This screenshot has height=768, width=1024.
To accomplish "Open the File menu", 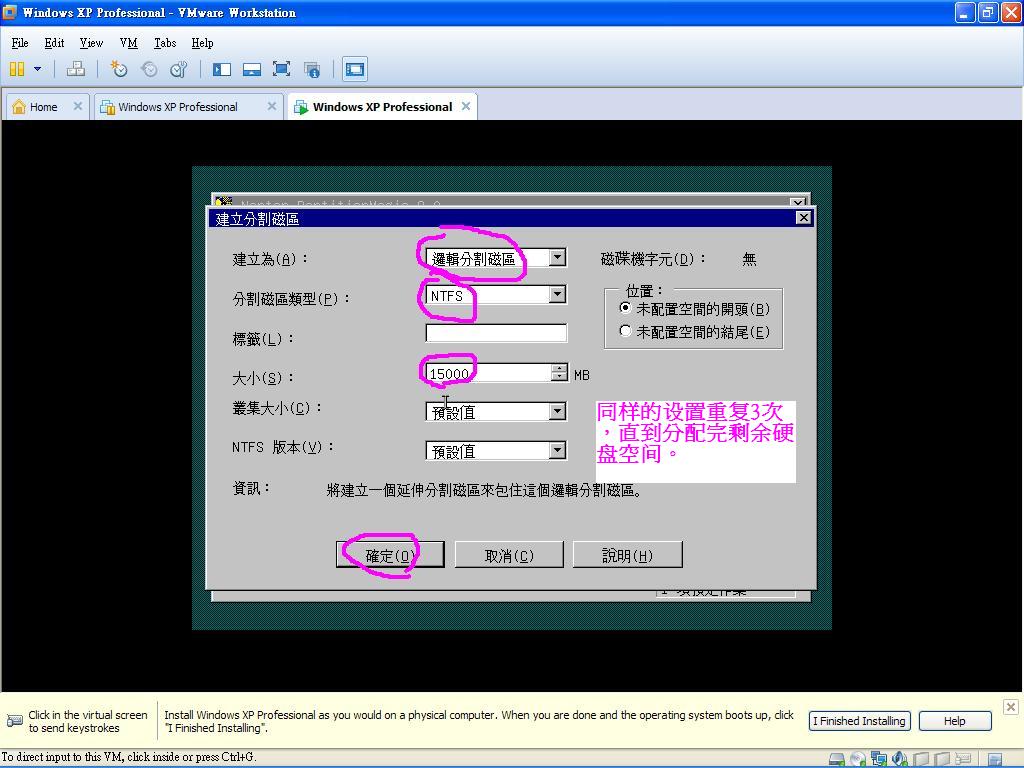I will point(20,43).
